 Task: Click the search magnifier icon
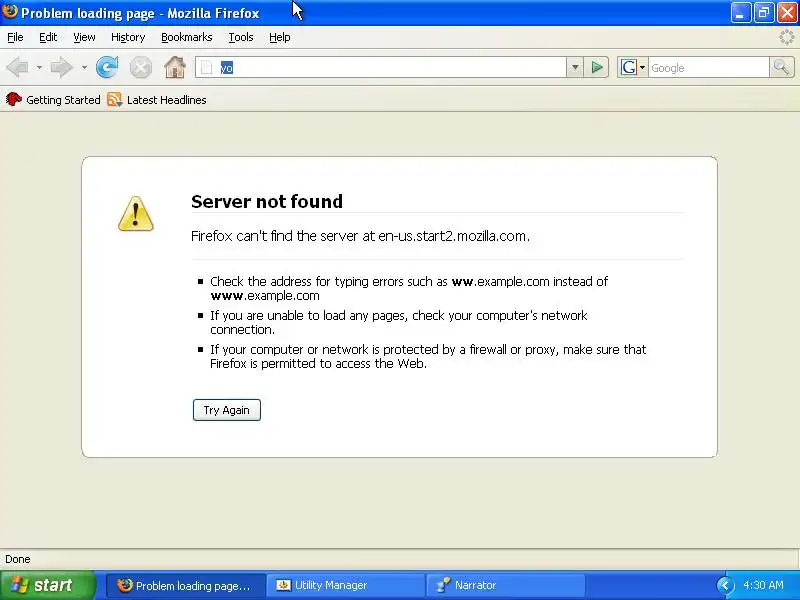781,67
